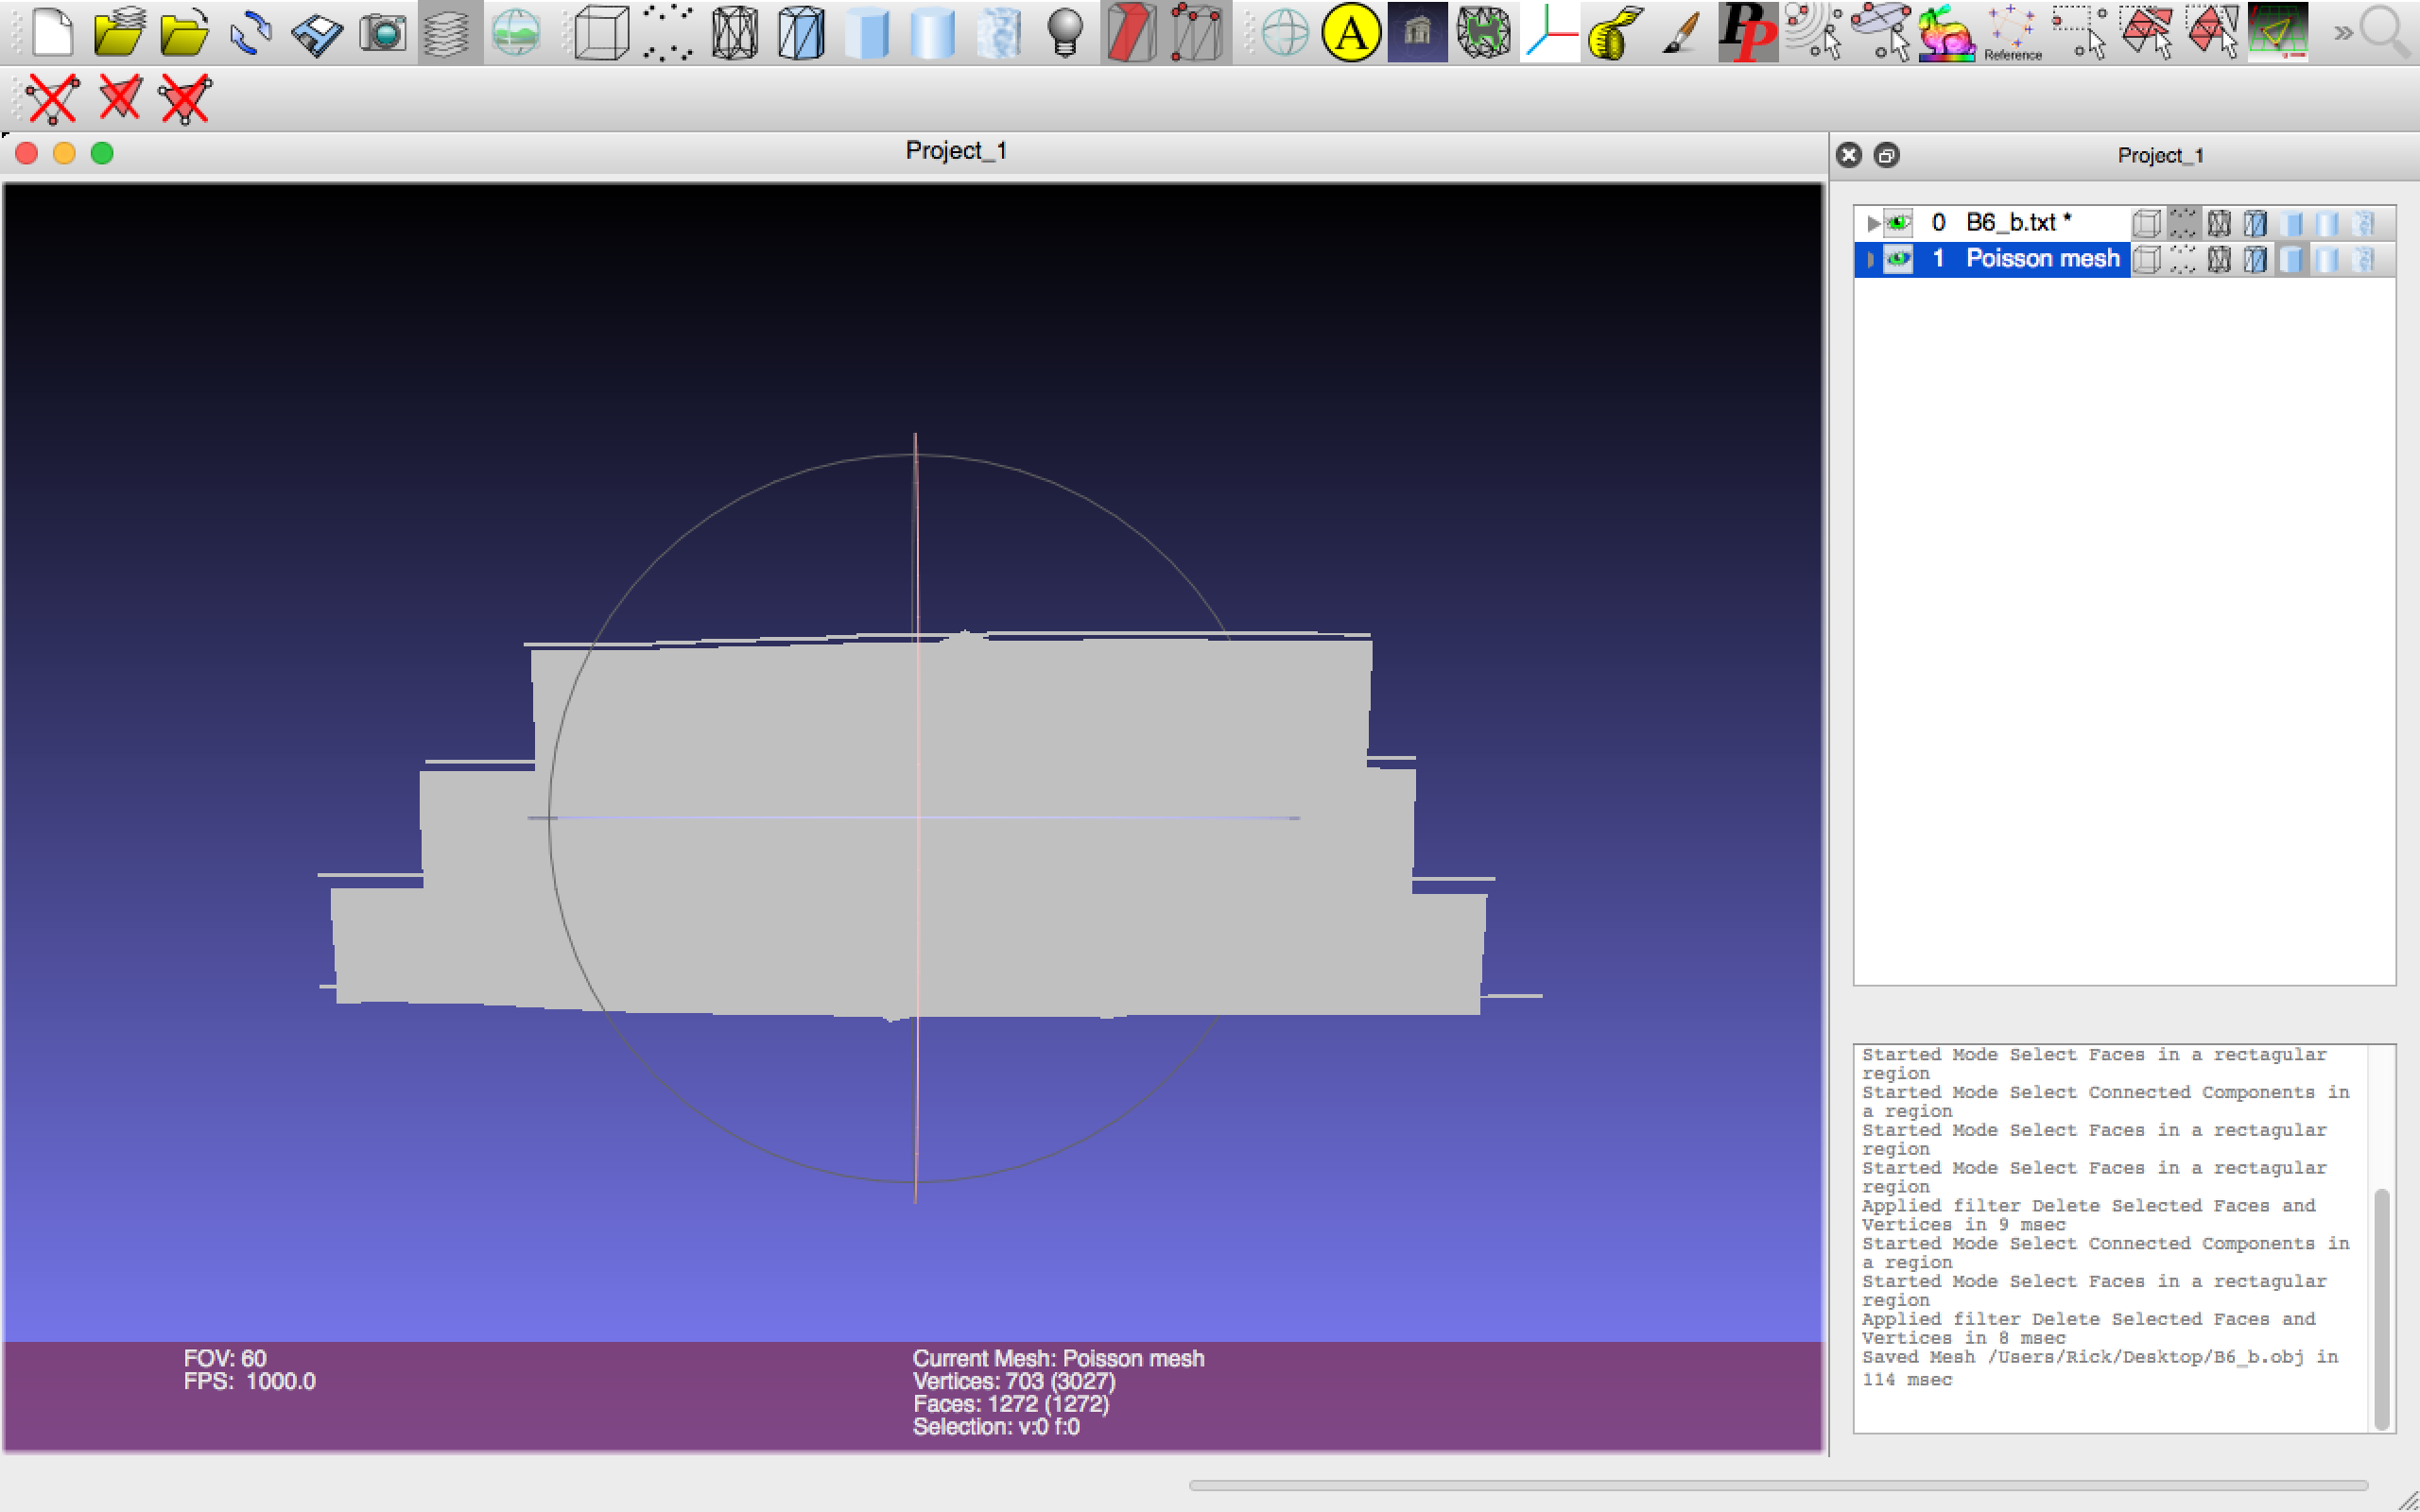This screenshot has width=2420, height=1512.
Task: Enable texture render mode in main toolbar
Action: 998,32
